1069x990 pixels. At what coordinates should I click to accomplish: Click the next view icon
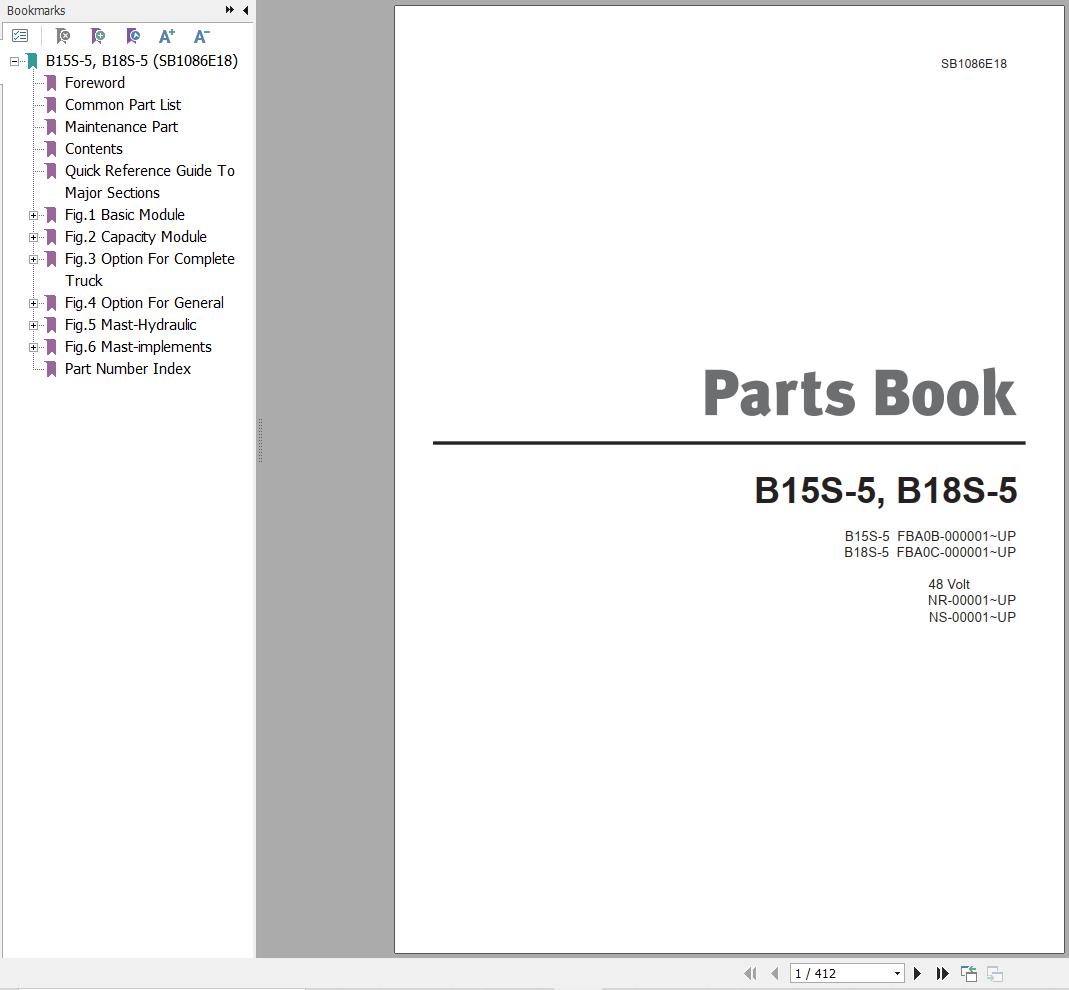(995, 973)
